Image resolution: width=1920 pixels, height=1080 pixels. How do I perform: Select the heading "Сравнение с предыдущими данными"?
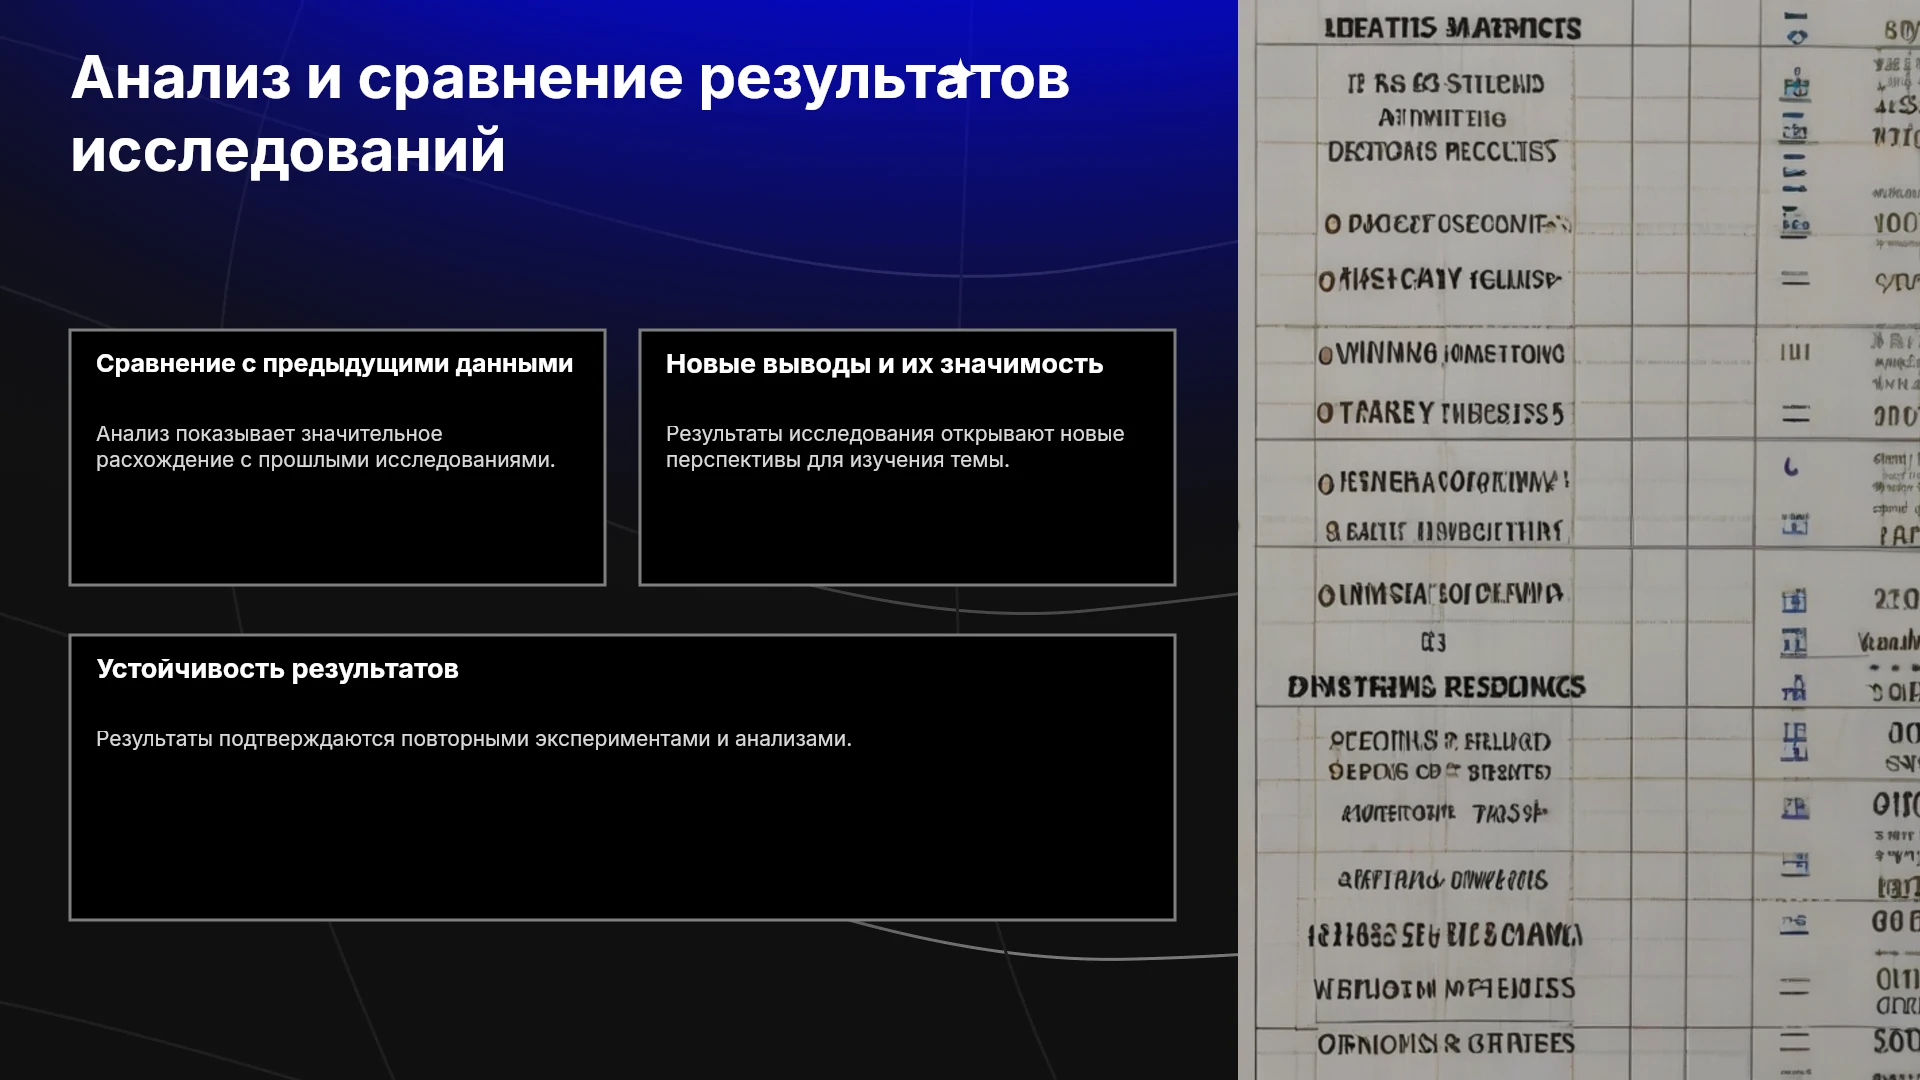click(x=335, y=364)
